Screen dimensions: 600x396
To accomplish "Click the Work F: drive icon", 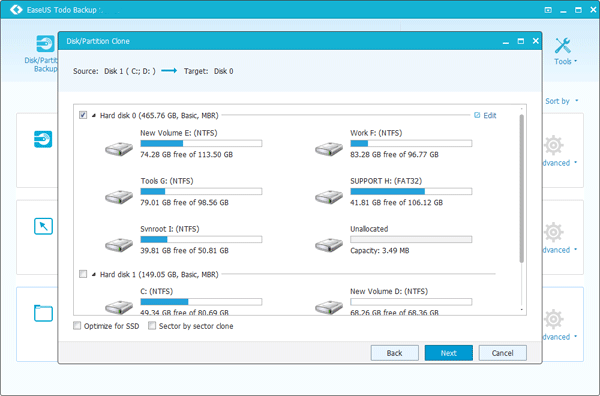I will [x=329, y=149].
